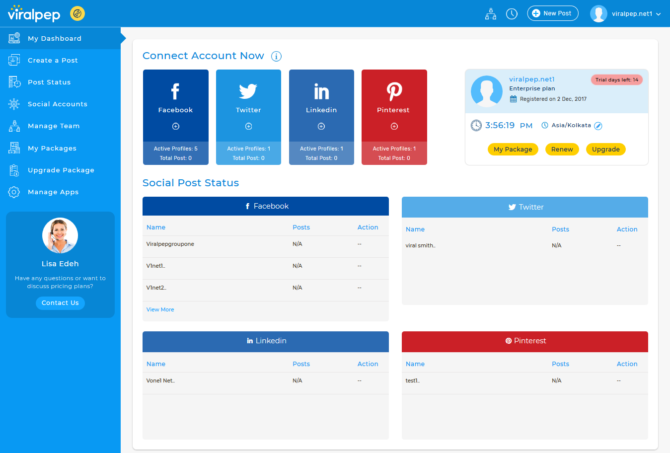Open Manage Apps in the sidebar

pyautogui.click(x=60, y=192)
